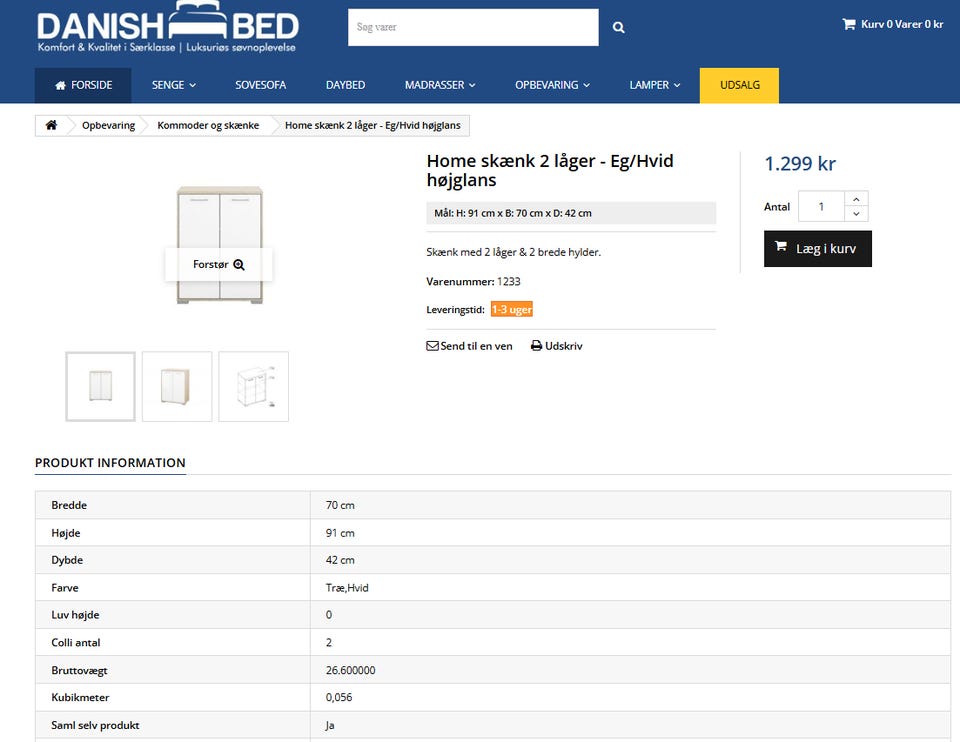Click the Antal quantity input field

tap(822, 206)
